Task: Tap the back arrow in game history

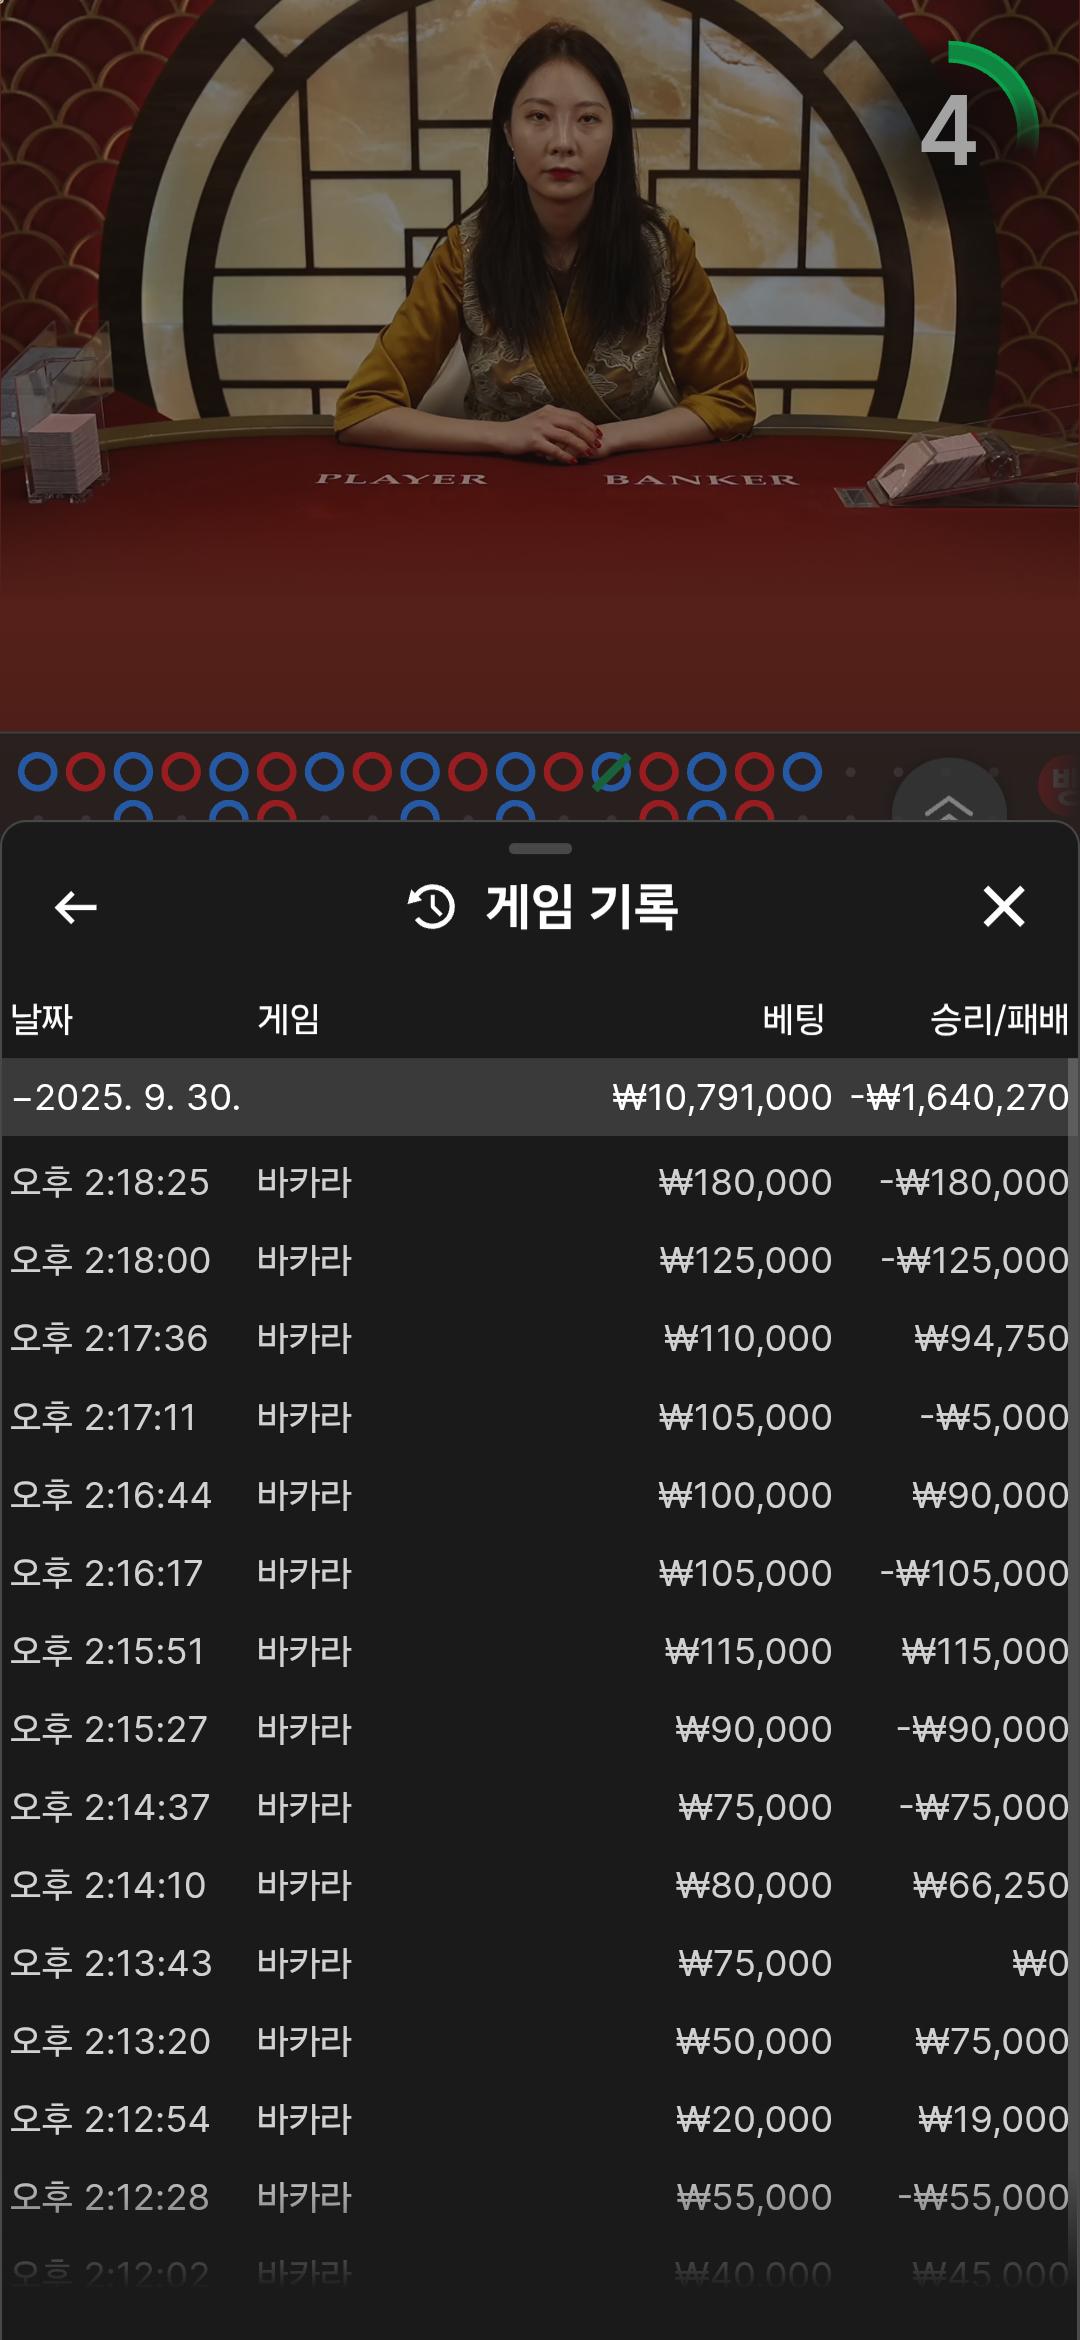Action: (x=76, y=907)
